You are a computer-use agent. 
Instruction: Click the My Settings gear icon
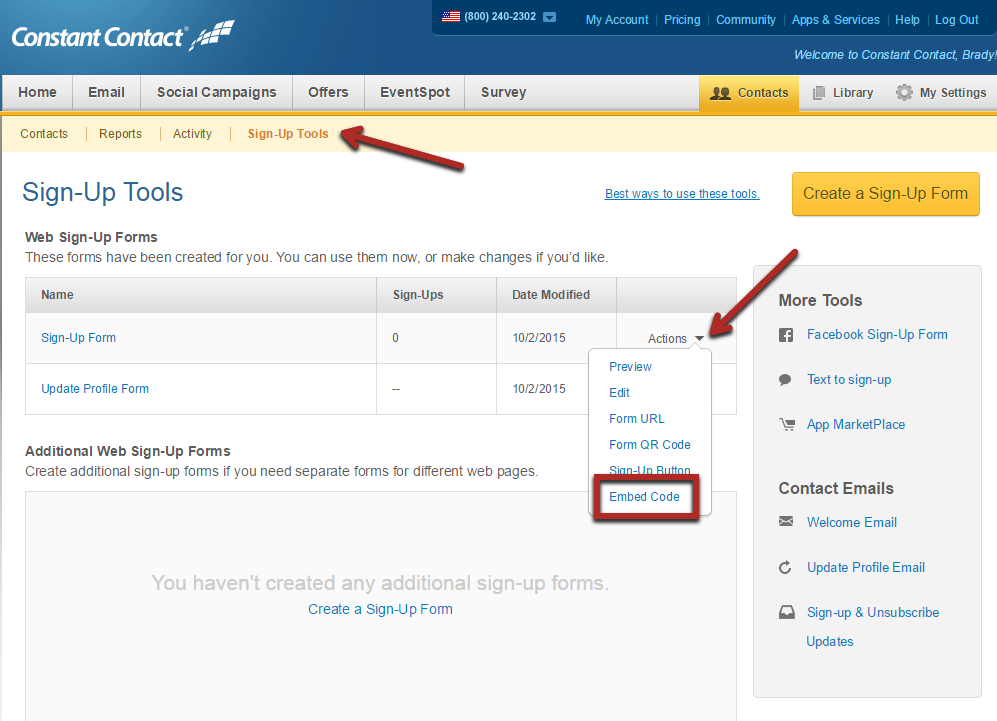point(904,92)
